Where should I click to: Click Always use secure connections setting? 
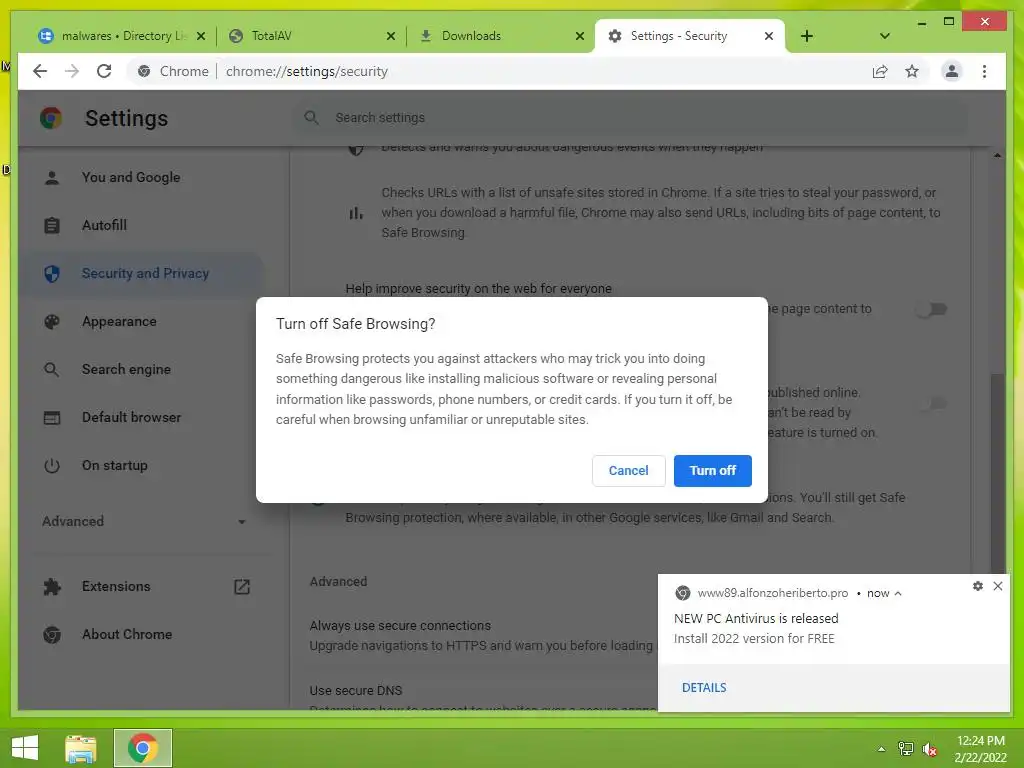(x=481, y=635)
